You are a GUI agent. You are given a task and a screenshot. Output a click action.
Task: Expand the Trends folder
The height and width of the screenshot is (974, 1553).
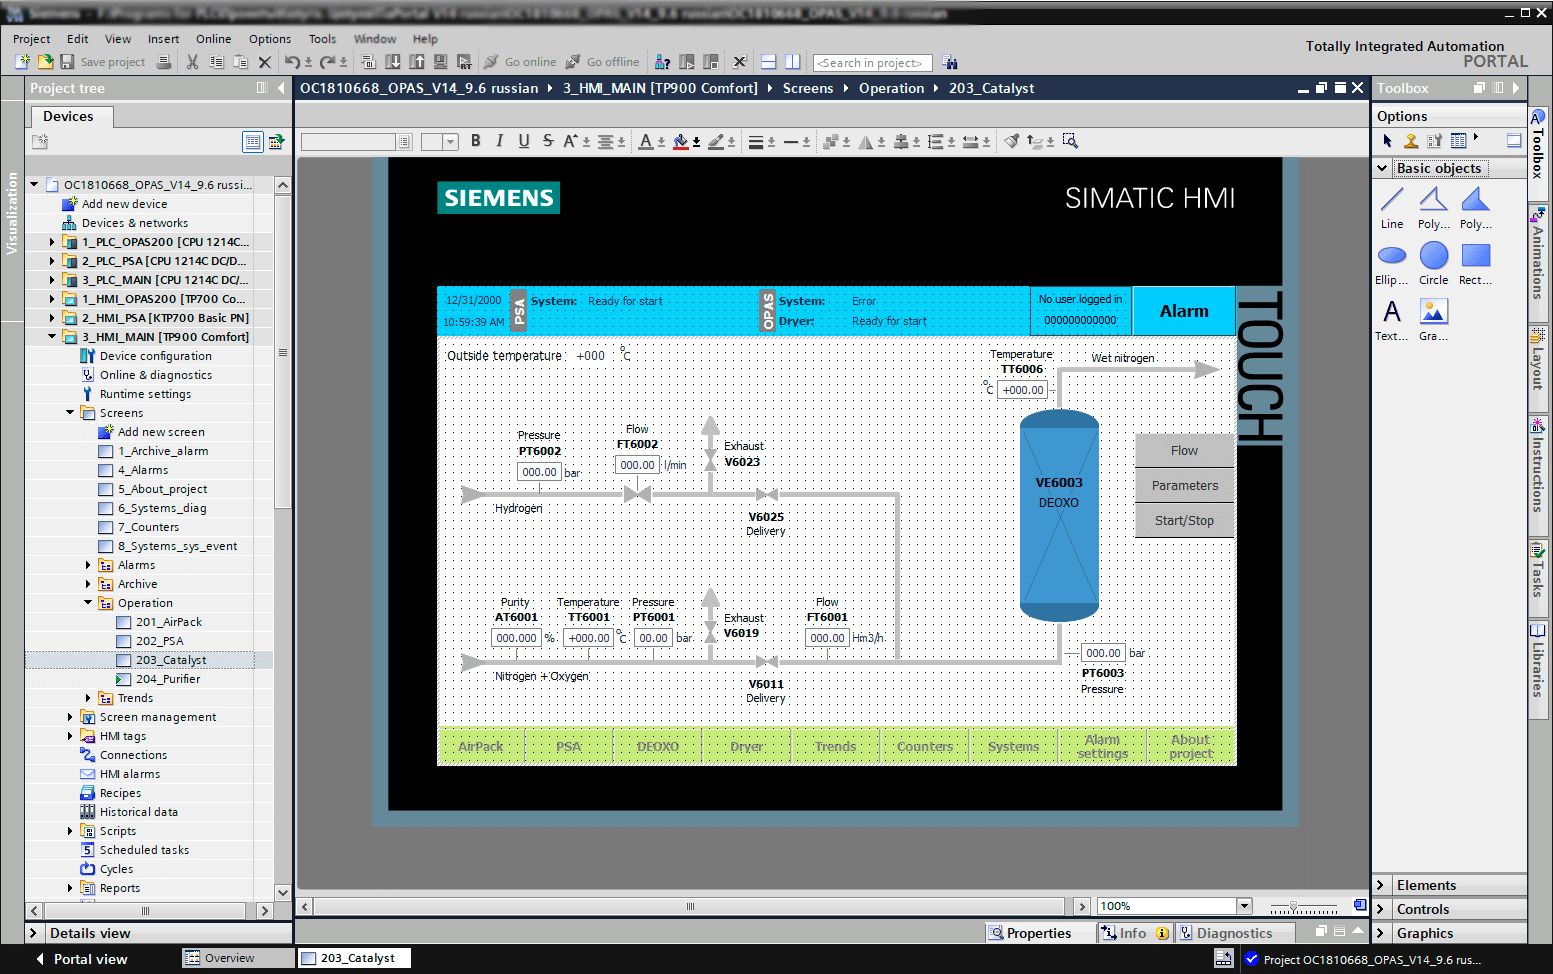point(88,698)
